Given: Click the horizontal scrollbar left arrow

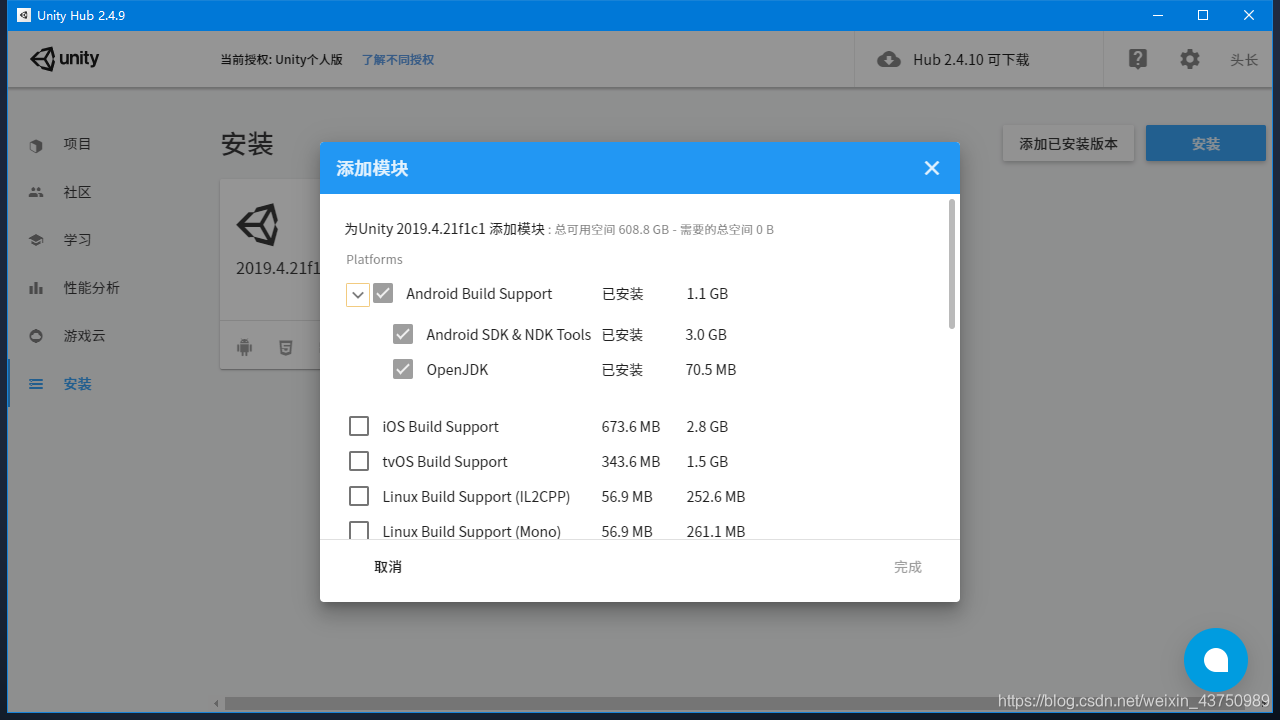Looking at the screenshot, I should (x=218, y=703).
